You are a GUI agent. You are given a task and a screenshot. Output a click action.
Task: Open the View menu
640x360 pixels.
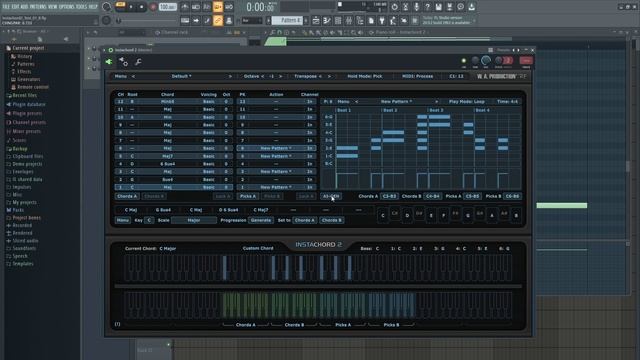[x=53, y=7]
